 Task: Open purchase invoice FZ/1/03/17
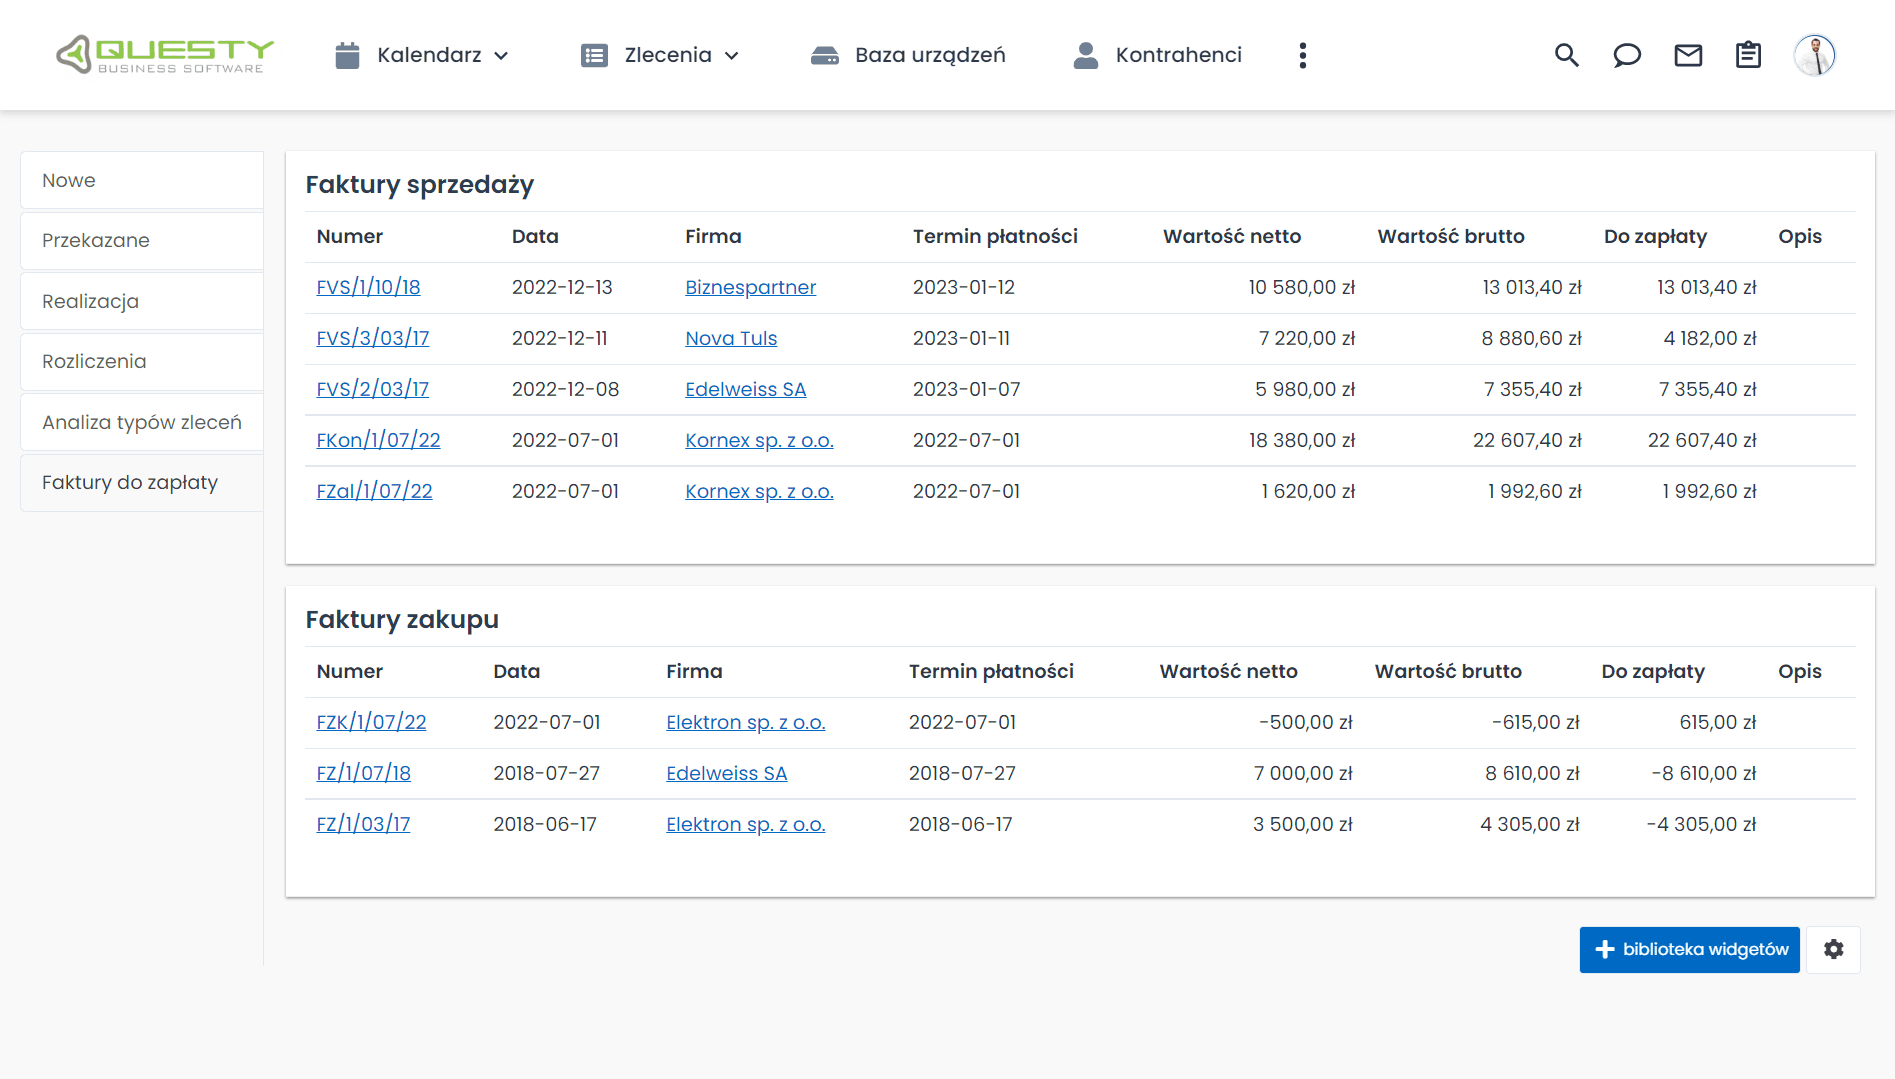coord(363,824)
